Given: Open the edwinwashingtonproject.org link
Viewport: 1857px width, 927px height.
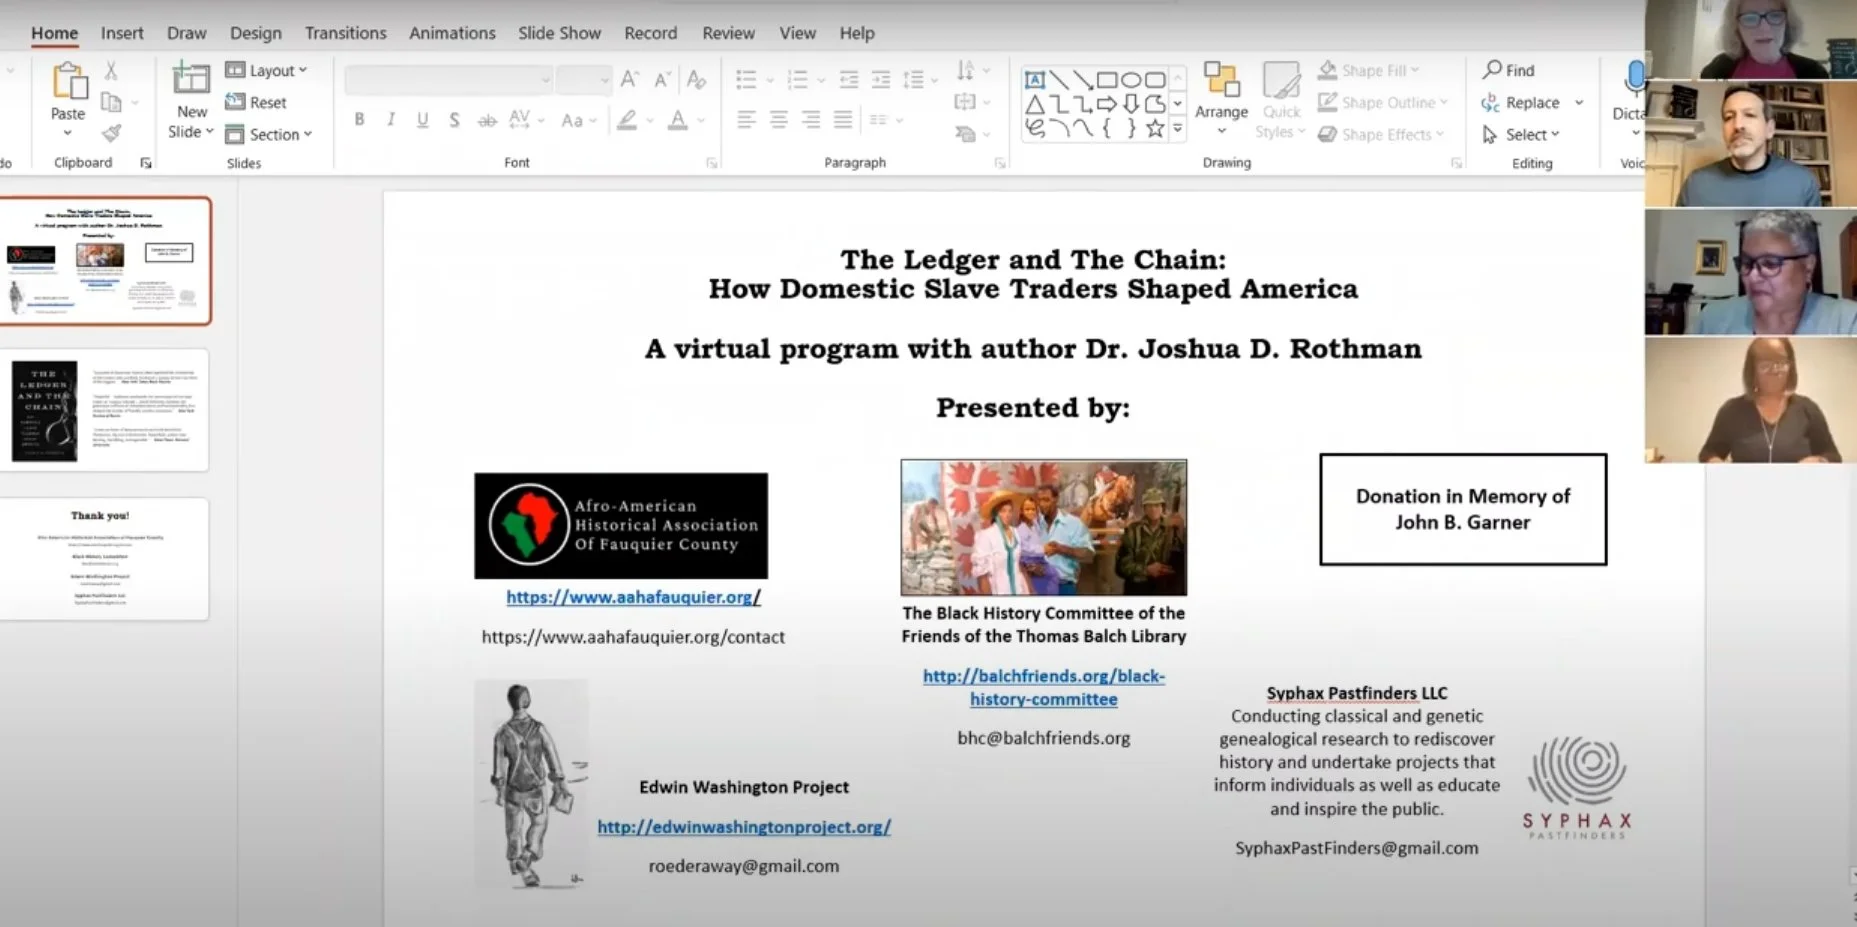Looking at the screenshot, I should [x=744, y=827].
